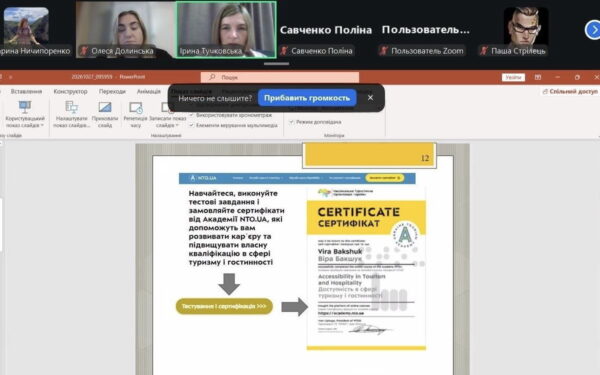The width and height of the screenshot is (600, 375).
Task: Click muted microphone icon beside Савченко Поліна label
Action: pyautogui.click(x=284, y=51)
